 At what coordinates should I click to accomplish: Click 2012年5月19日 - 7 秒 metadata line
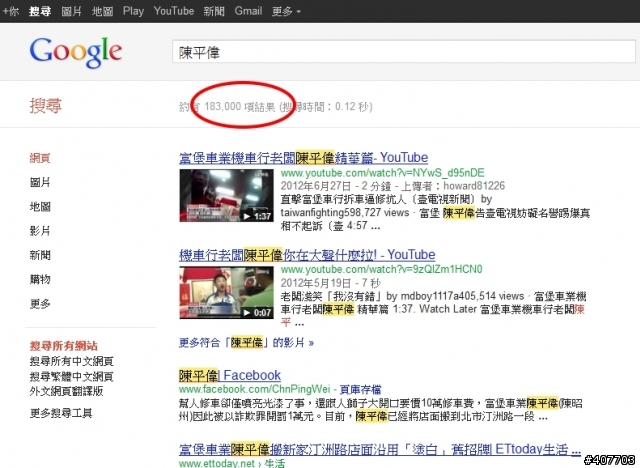point(330,283)
